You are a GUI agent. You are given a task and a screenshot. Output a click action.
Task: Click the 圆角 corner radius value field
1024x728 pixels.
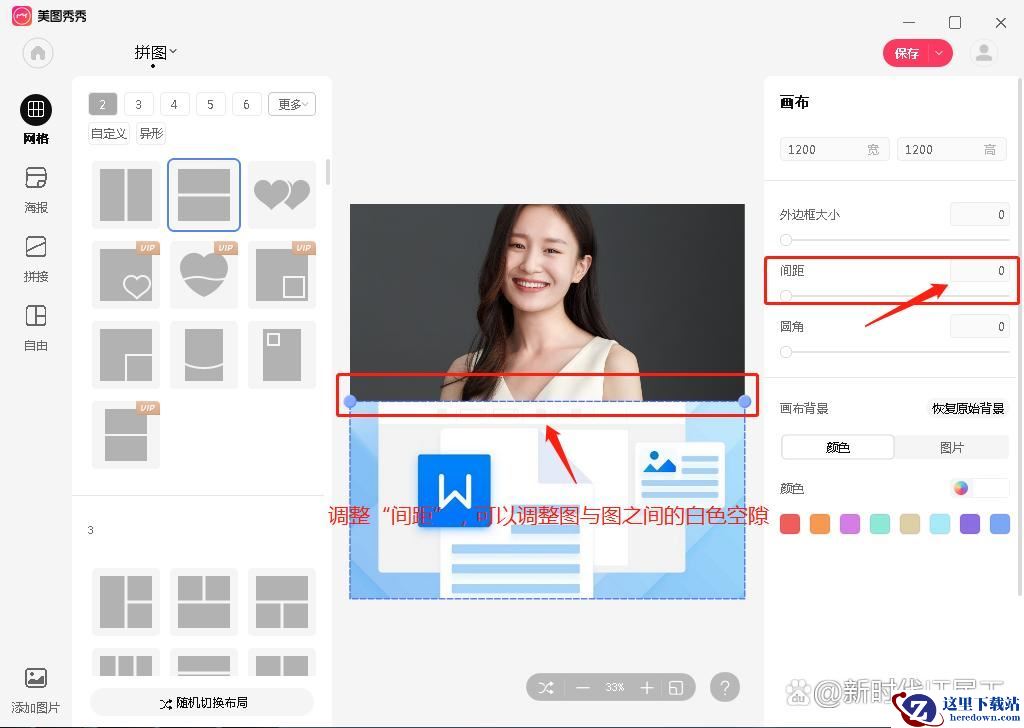[x=980, y=326]
